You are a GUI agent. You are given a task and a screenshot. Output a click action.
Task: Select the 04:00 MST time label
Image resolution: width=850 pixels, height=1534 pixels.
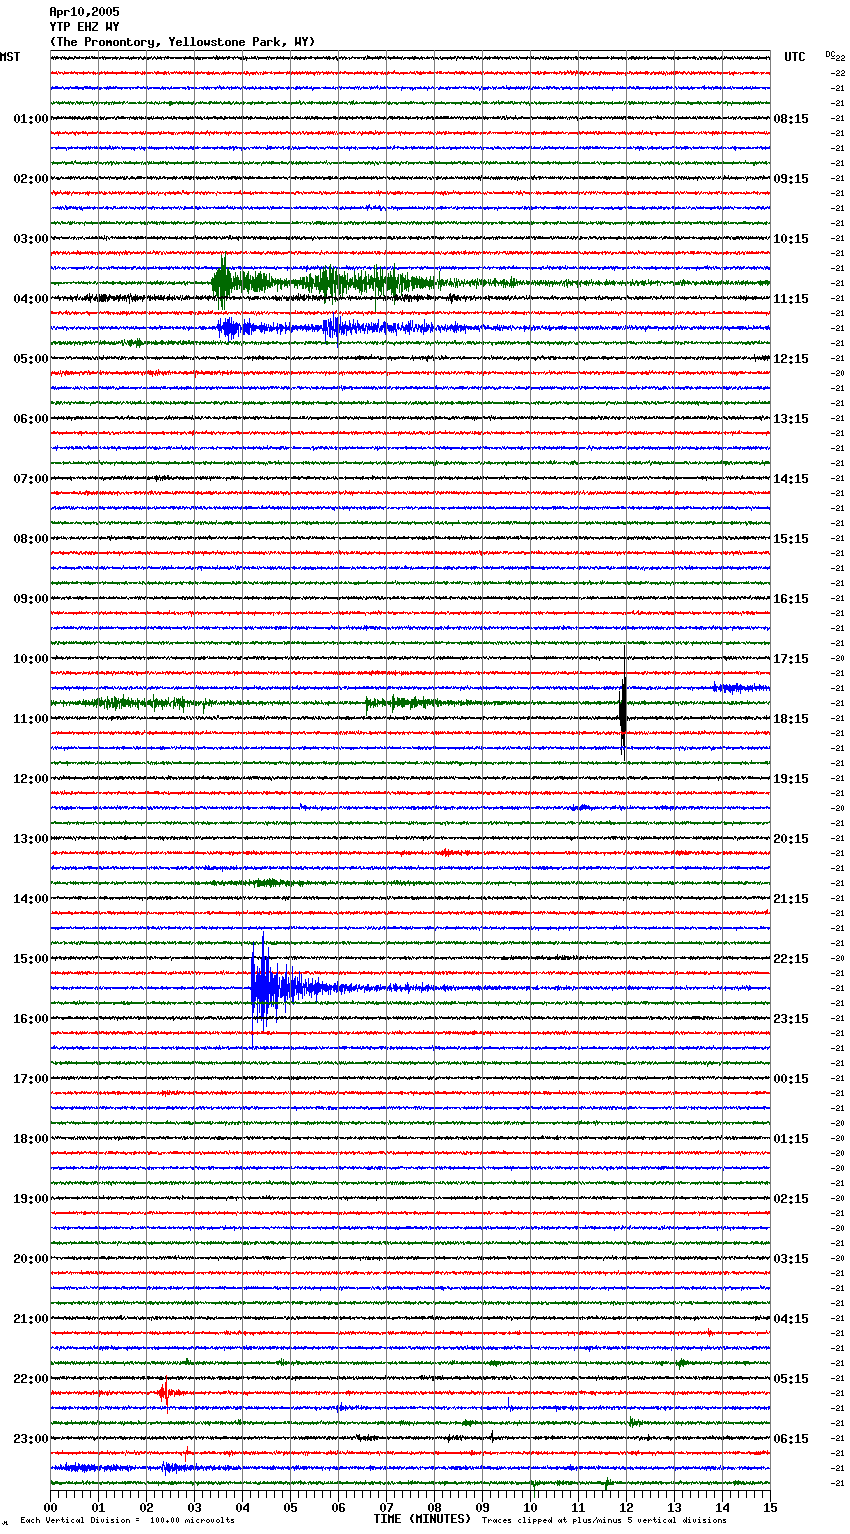pyautogui.click(x=31, y=299)
